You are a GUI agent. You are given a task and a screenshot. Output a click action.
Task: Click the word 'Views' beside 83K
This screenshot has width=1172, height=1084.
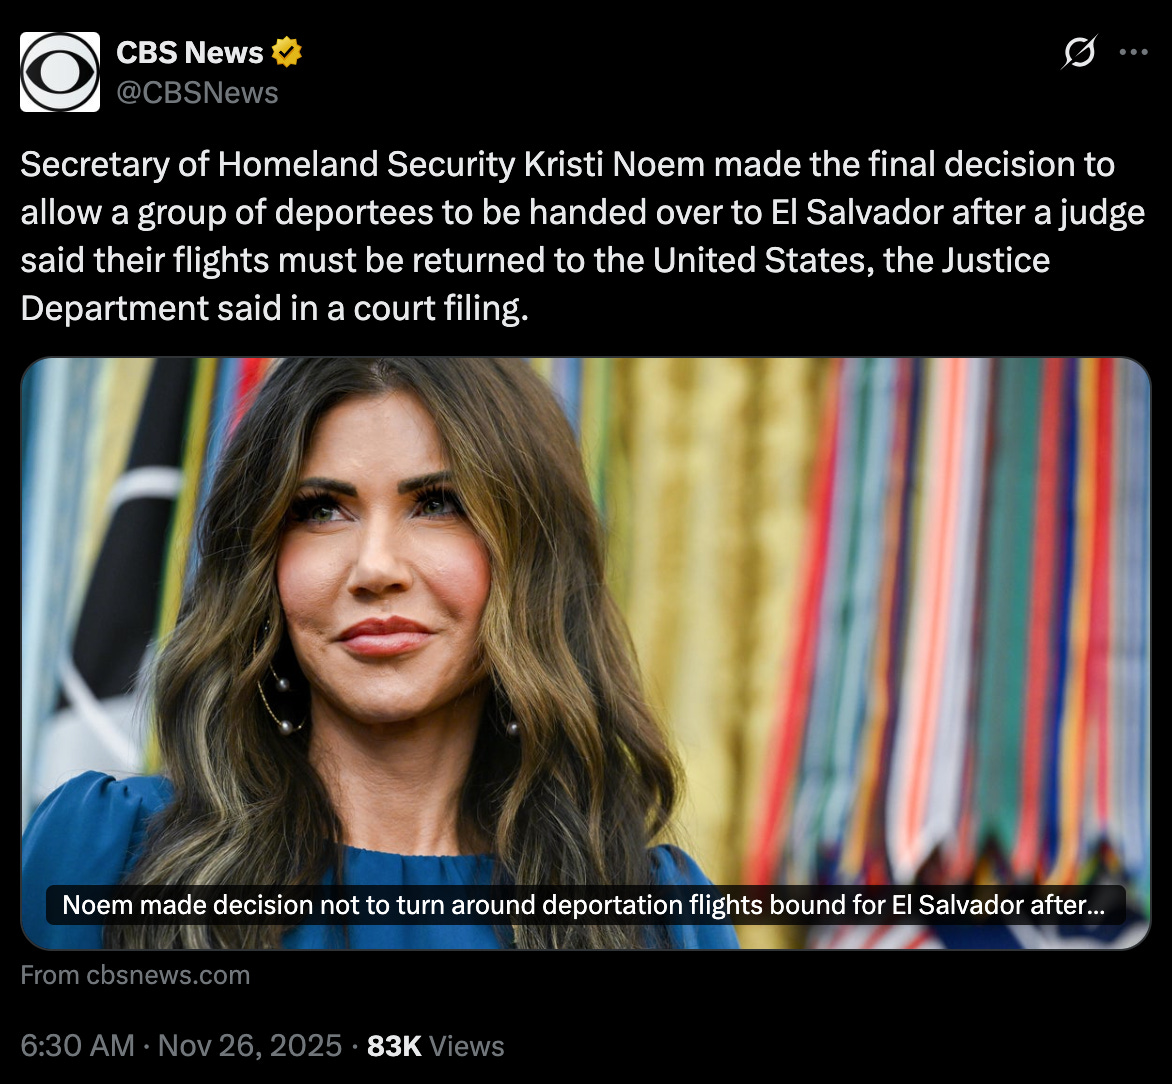(x=466, y=1046)
